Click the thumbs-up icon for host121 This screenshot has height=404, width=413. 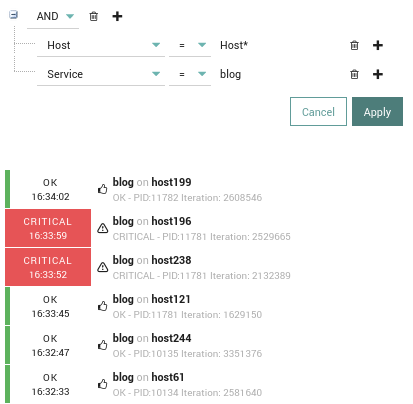click(102, 306)
